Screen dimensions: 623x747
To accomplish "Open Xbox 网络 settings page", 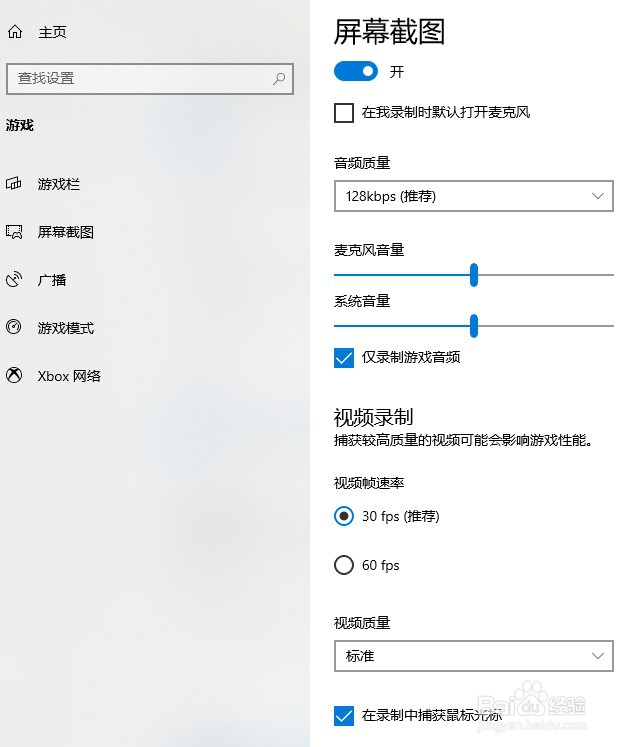I will (69, 376).
